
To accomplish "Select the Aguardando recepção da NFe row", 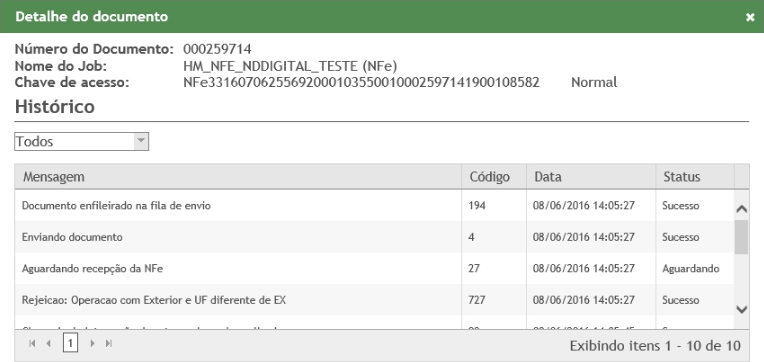I will coord(374,268).
